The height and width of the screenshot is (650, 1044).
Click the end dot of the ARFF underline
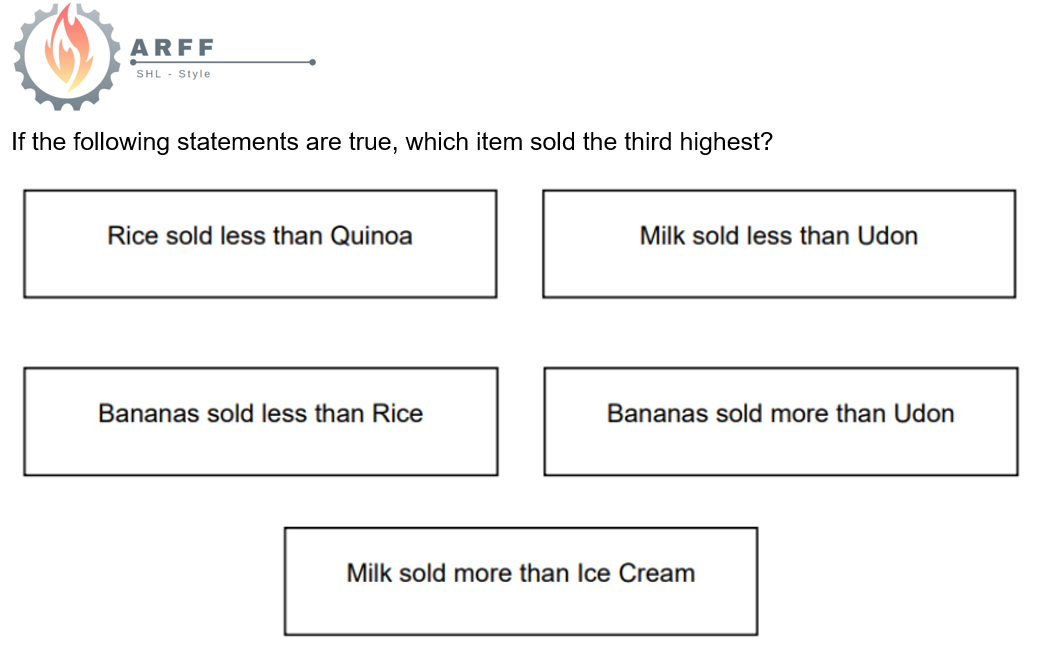312,63
